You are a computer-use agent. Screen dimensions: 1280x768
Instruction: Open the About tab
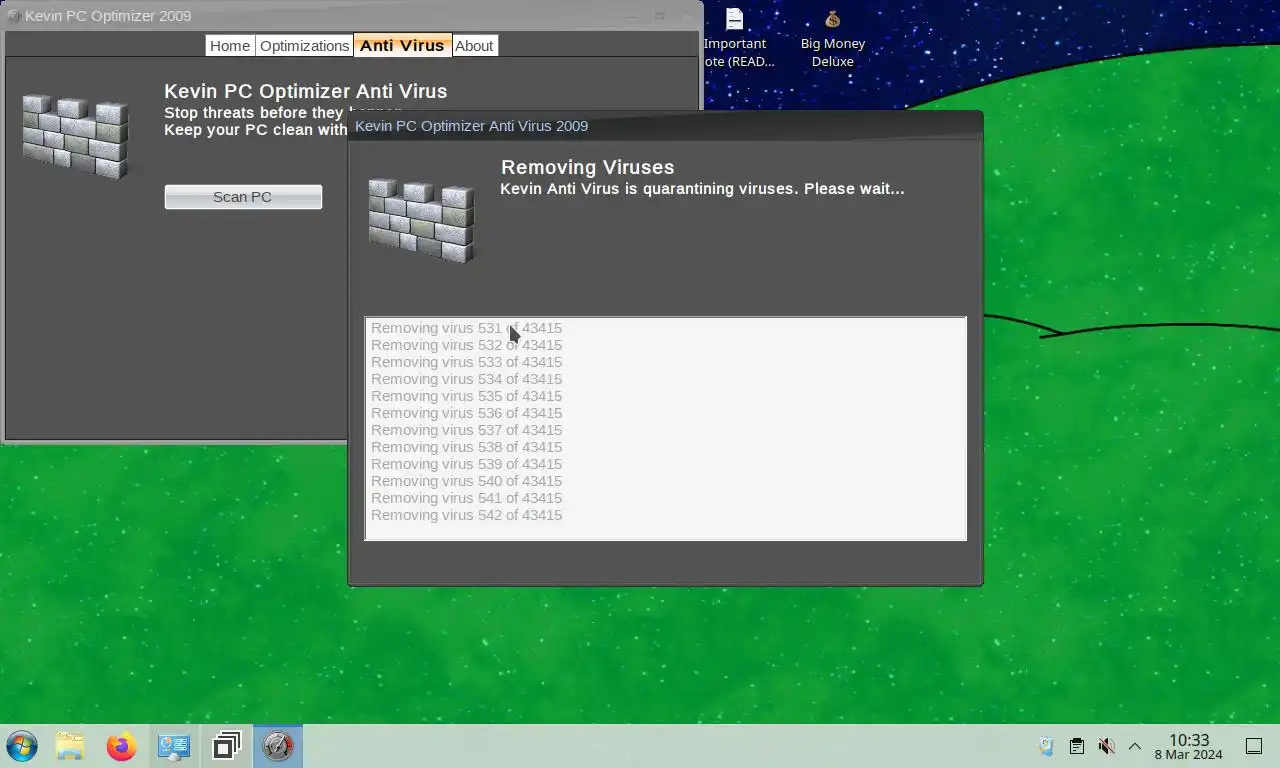[474, 46]
